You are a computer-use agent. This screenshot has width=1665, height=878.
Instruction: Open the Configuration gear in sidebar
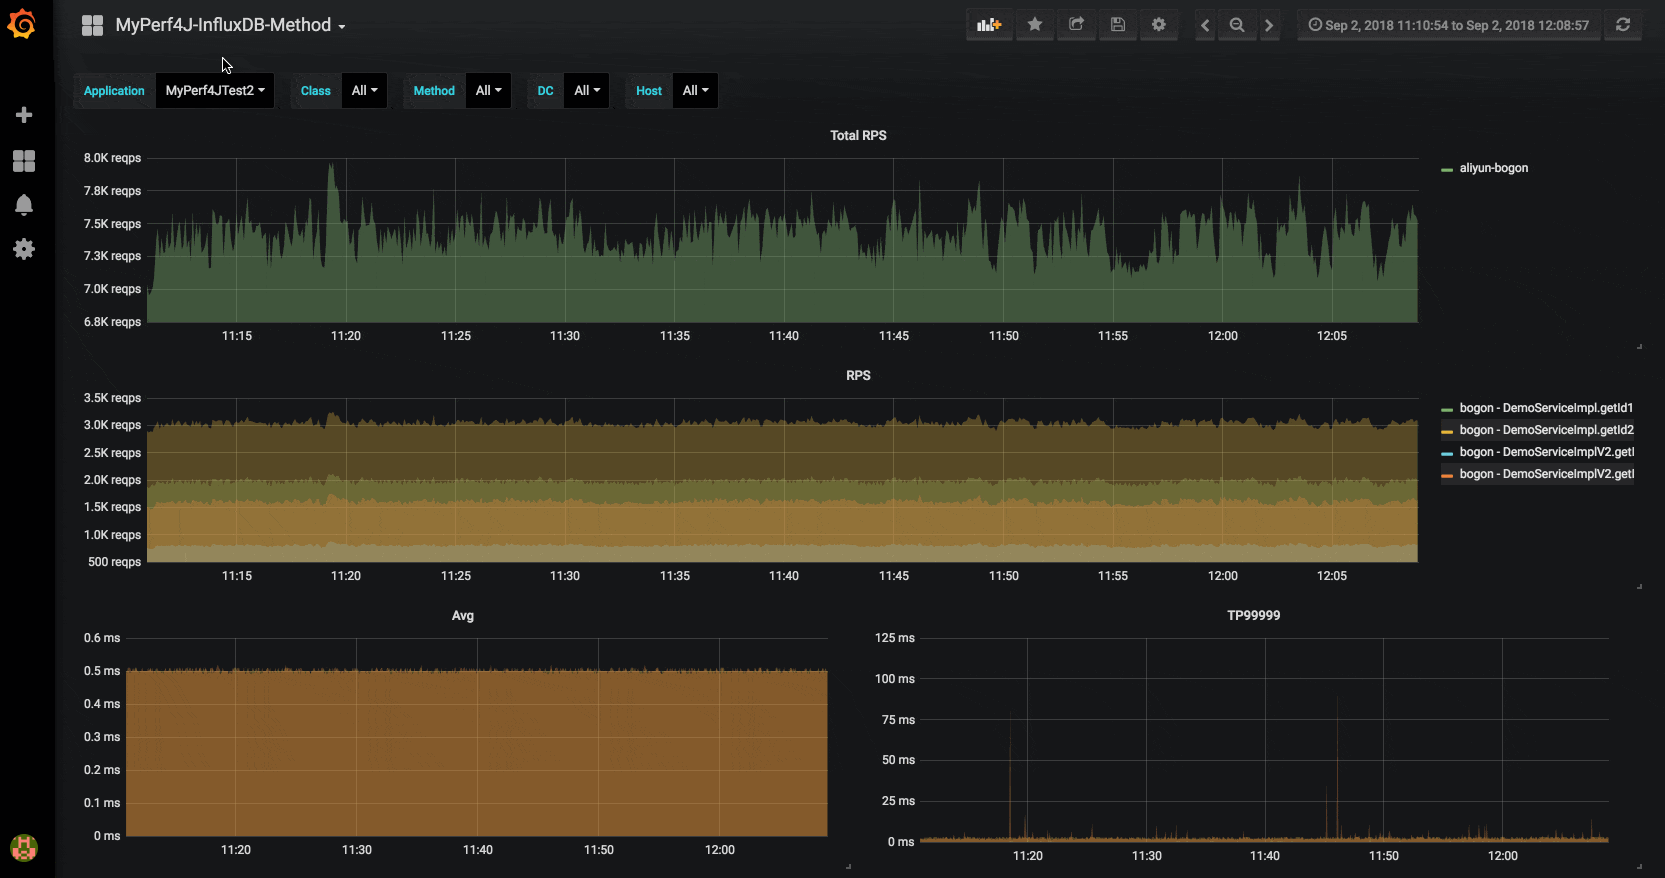click(24, 249)
